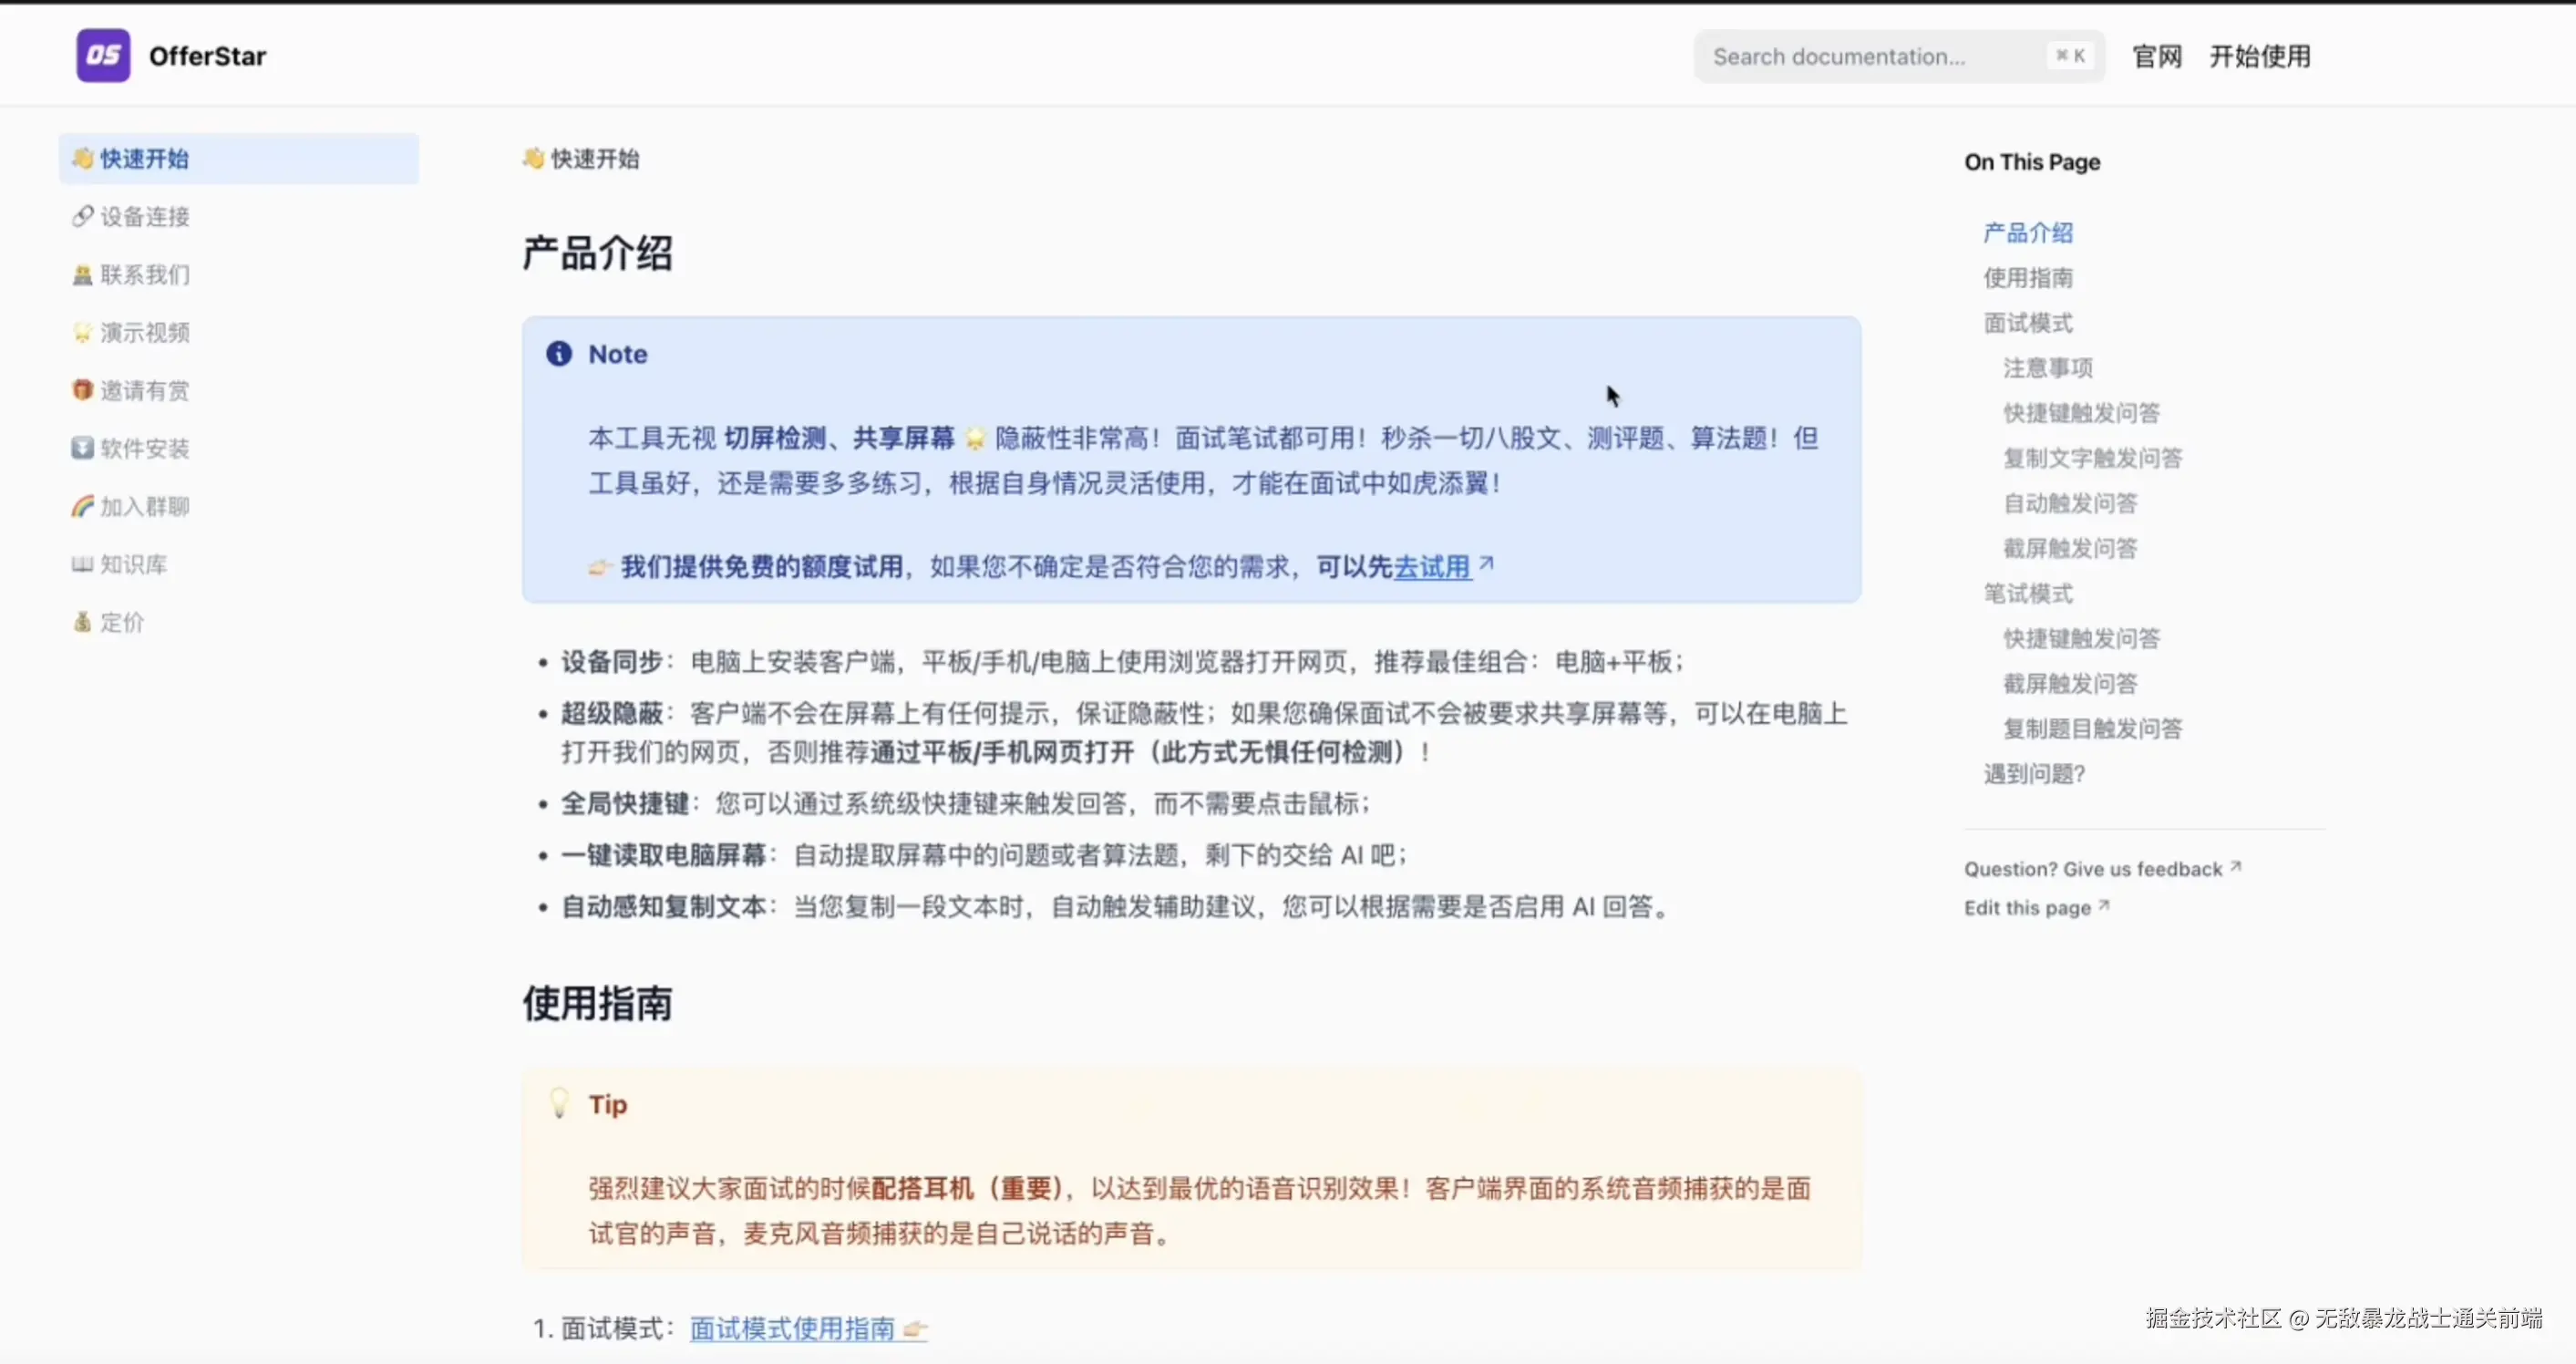The height and width of the screenshot is (1364, 2576).
Task: Click the rainbow icon beside 加入群聊
Action: click(82, 506)
